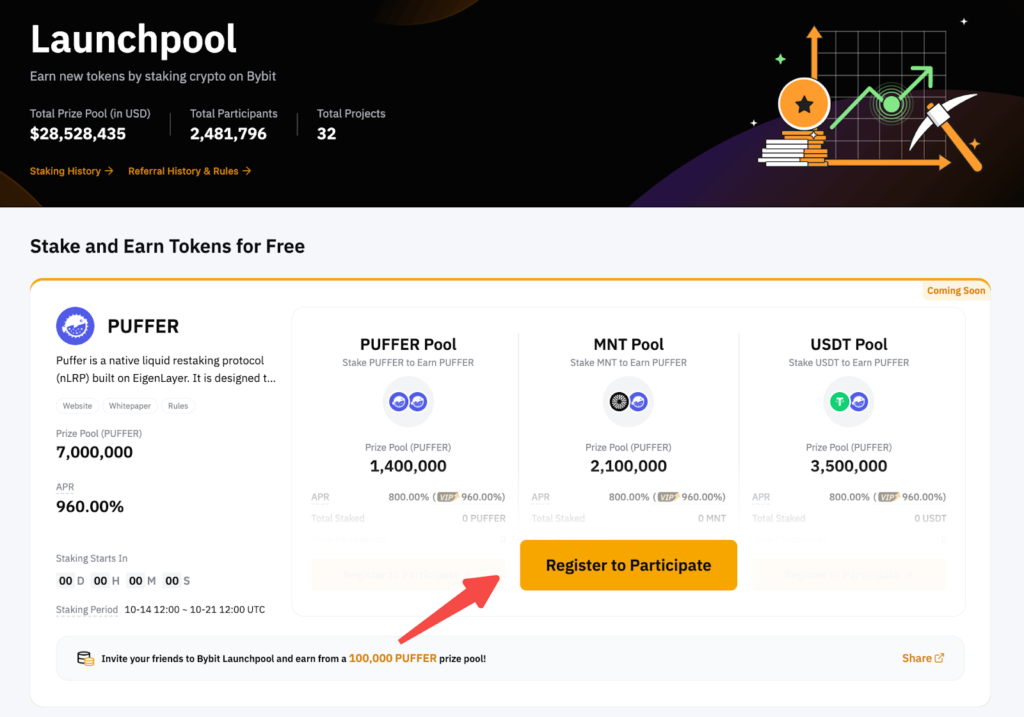Viewport: 1024px width, 717px height.
Task: Open the Website link for Puffer
Action: click(x=76, y=406)
